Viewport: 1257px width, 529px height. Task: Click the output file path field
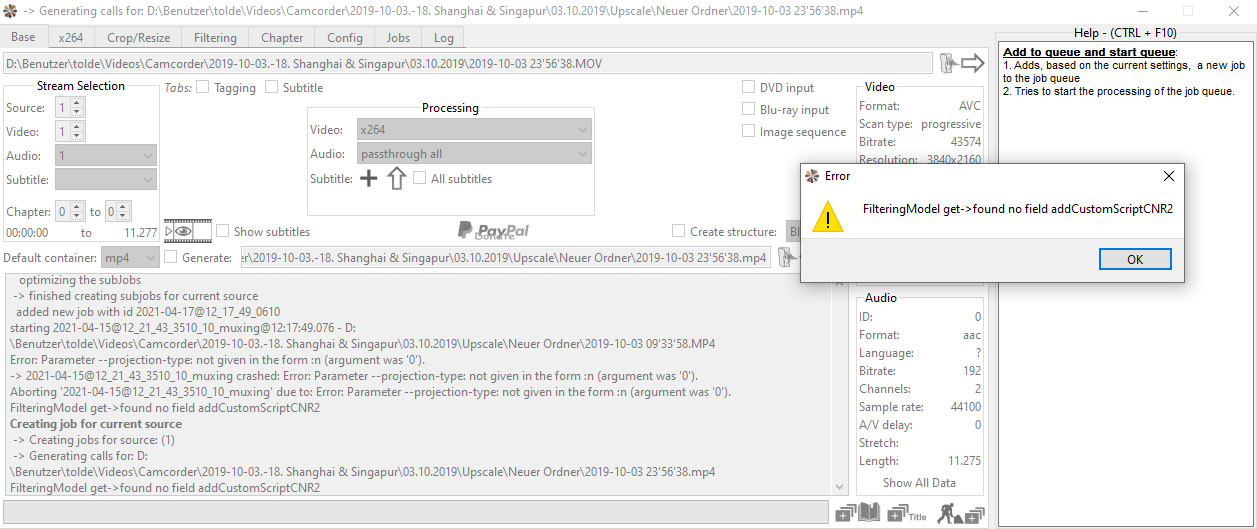504,258
